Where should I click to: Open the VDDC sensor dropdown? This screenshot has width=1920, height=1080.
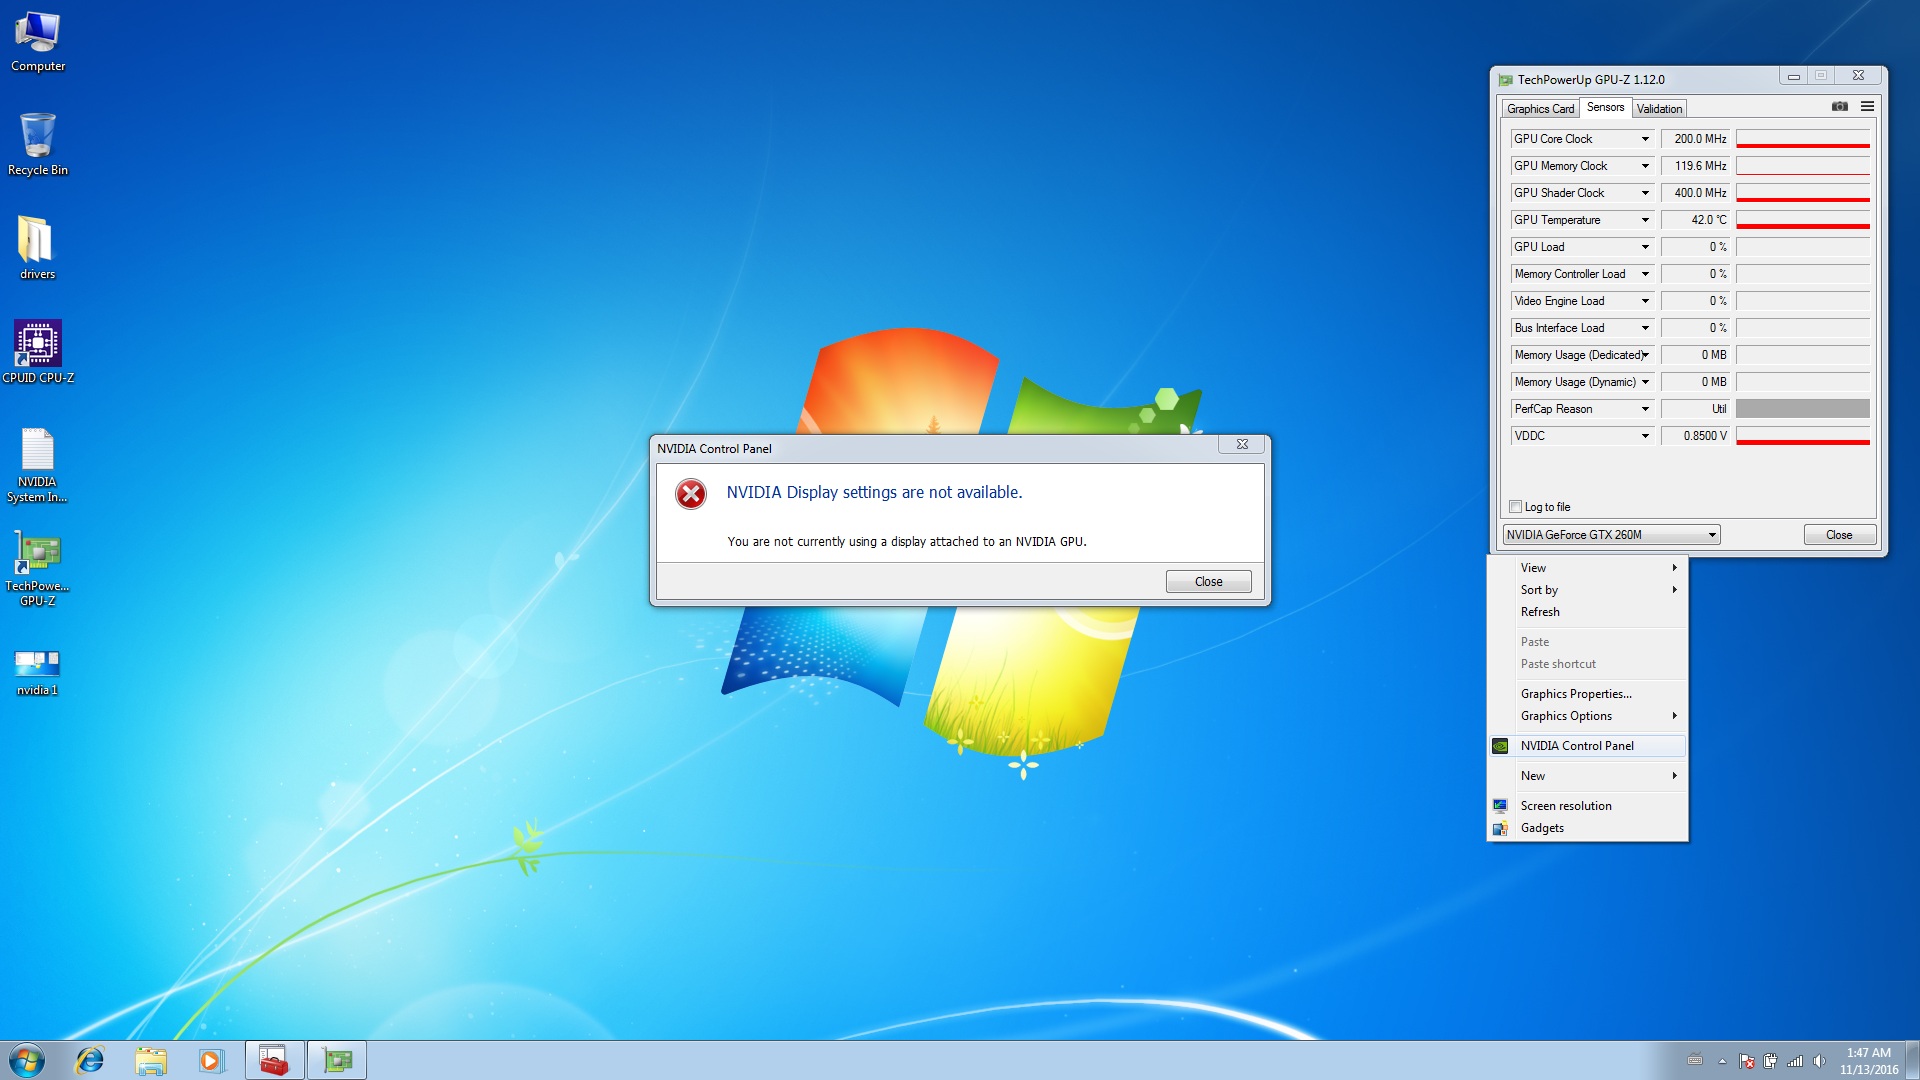tap(1645, 436)
